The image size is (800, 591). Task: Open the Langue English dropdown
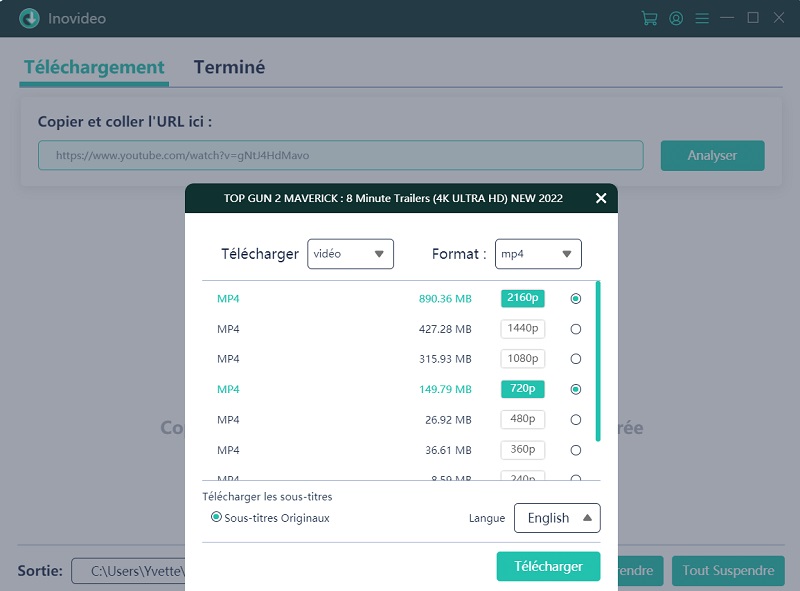(x=557, y=518)
